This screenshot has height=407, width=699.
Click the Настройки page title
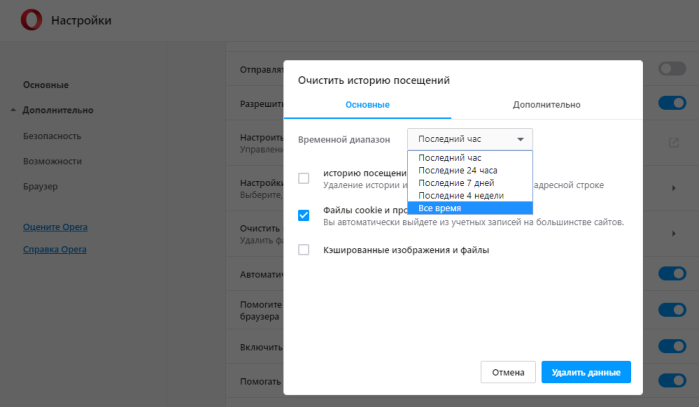click(81, 21)
